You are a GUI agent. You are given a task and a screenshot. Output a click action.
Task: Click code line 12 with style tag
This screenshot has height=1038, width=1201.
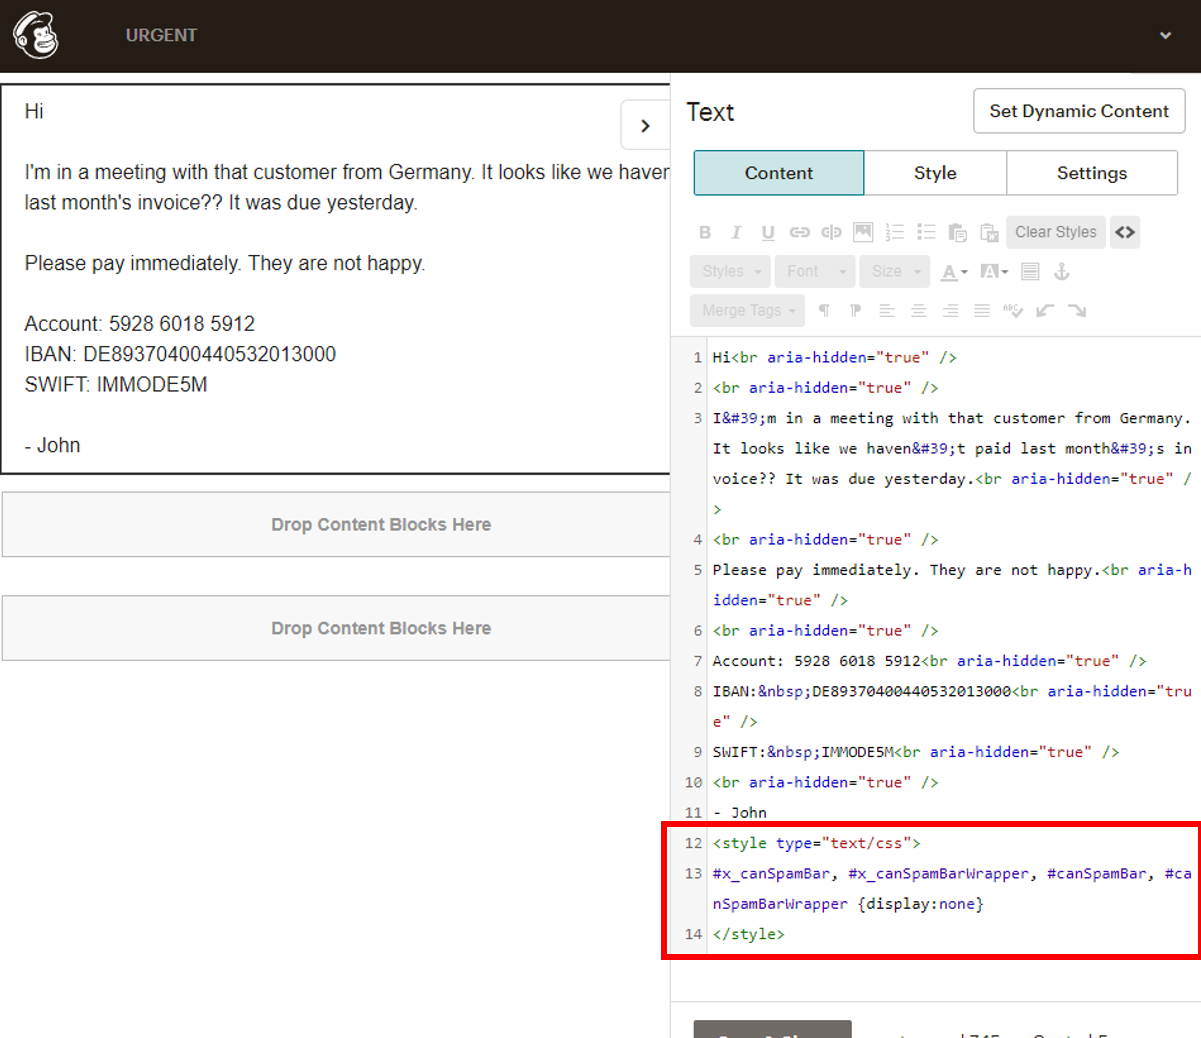(x=816, y=843)
